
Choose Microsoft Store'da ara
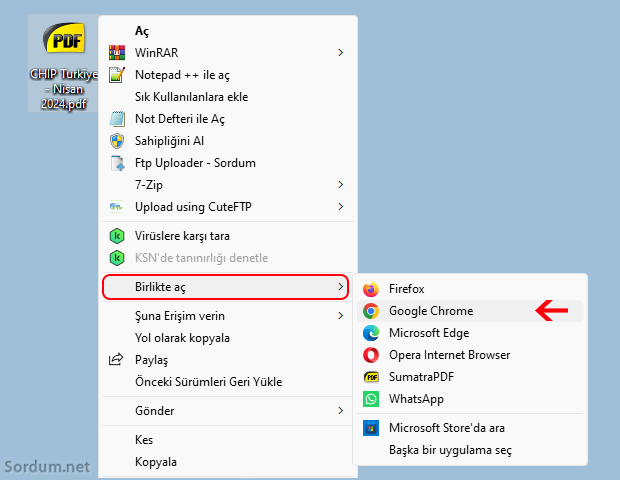point(470,428)
